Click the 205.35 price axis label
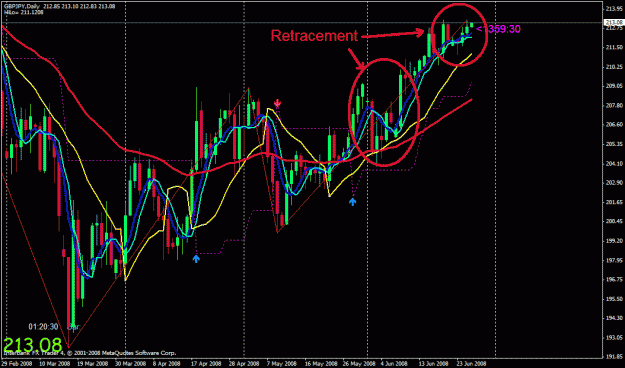 click(614, 144)
